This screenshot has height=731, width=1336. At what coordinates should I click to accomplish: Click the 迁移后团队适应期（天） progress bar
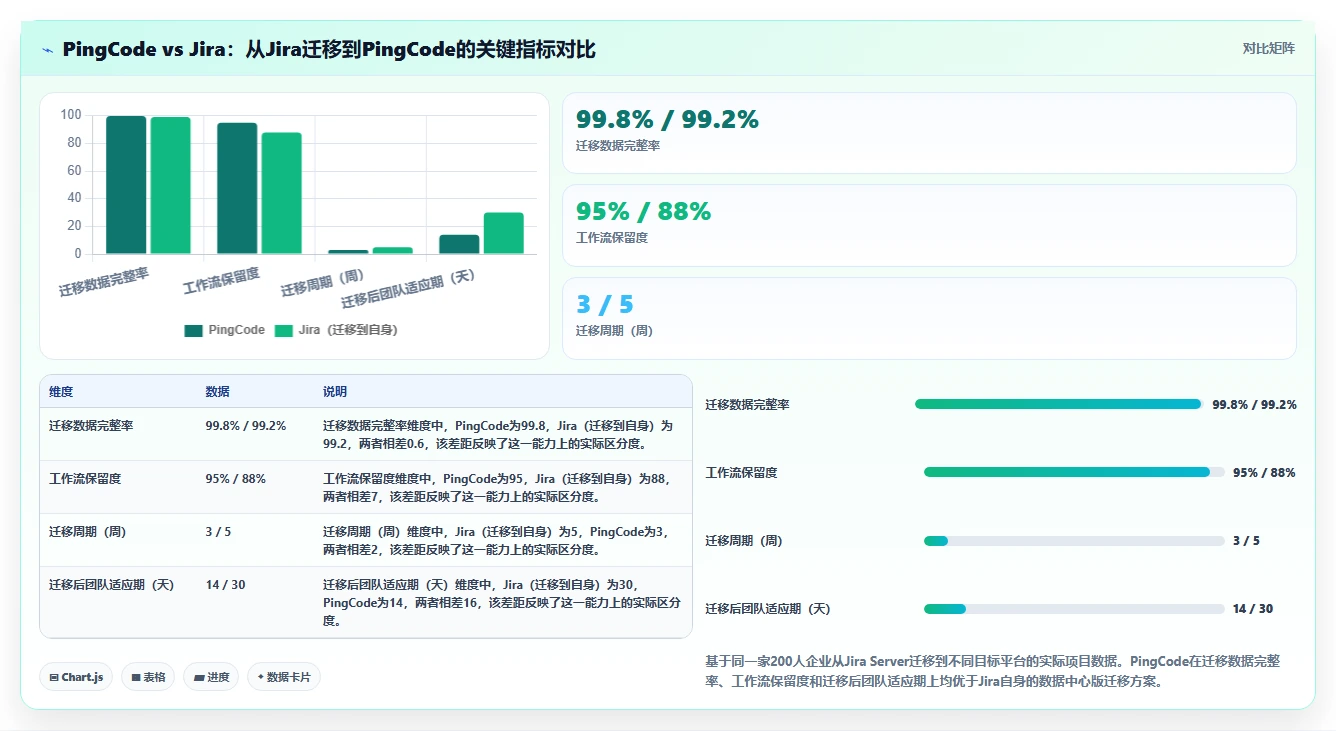tap(1074, 609)
